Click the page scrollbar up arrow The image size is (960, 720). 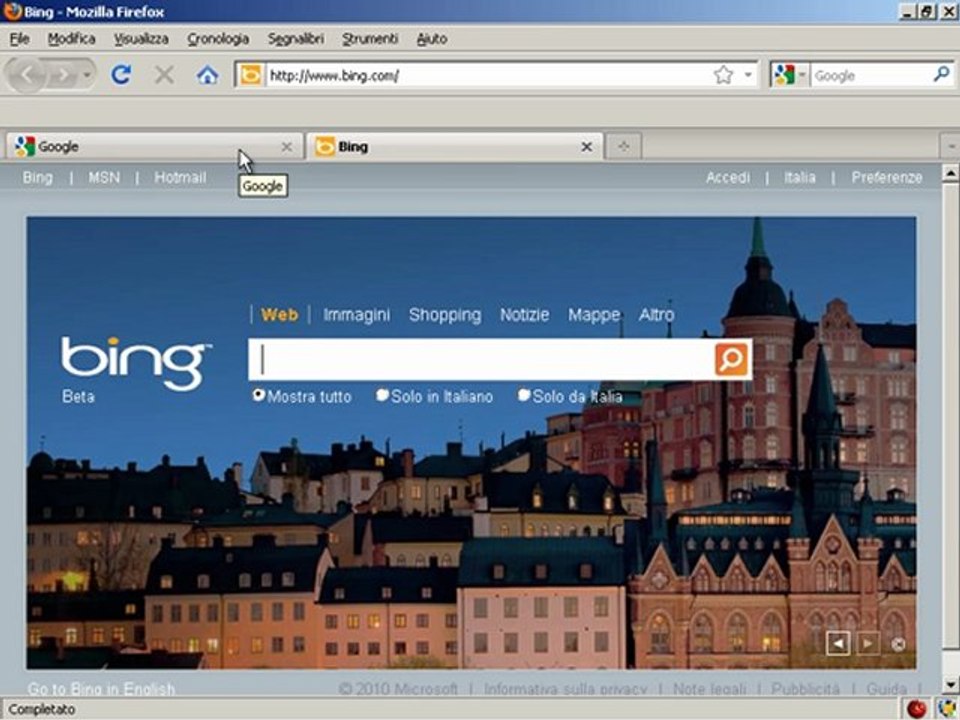[x=950, y=174]
